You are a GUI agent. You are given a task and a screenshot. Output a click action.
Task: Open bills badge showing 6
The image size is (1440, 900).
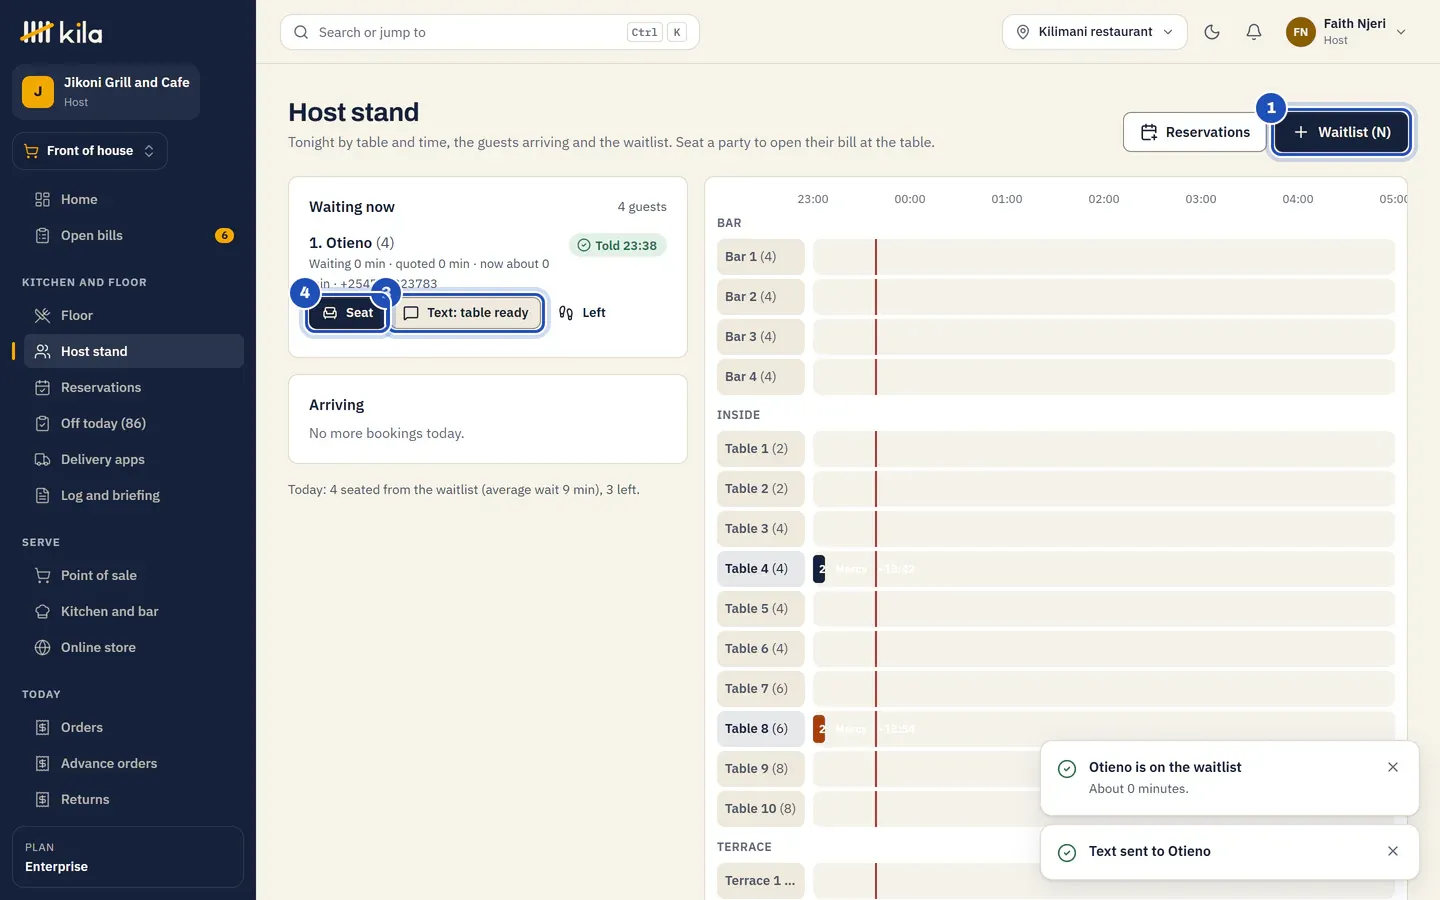224,236
